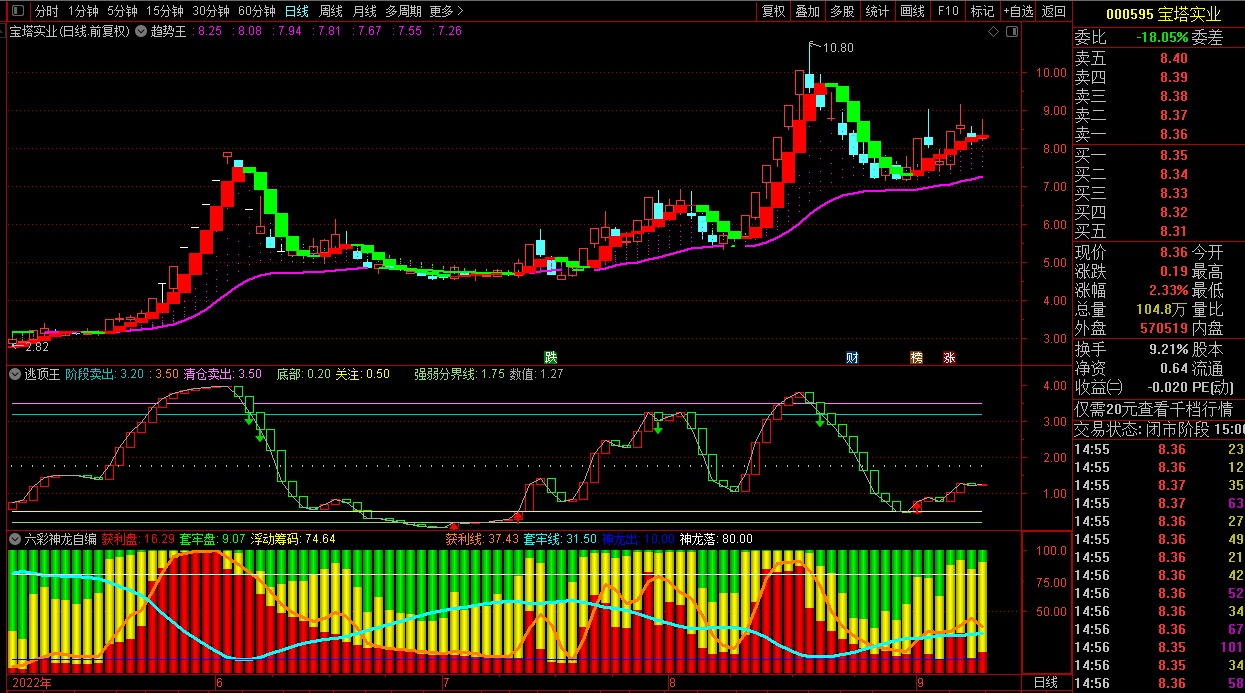The width and height of the screenshot is (1245, 693).
Task: Switch to the 周线 weekly period tab
Action: 330,12
